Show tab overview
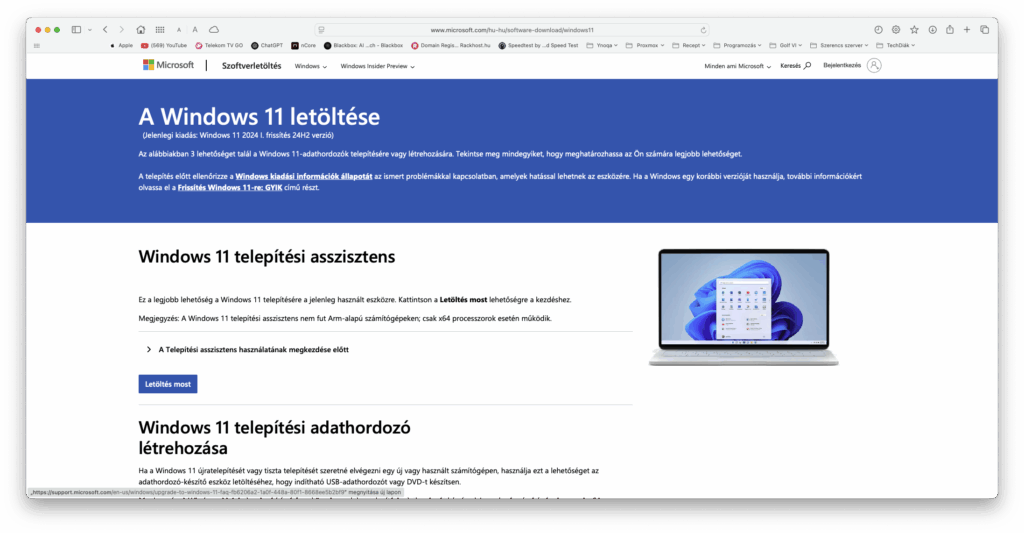 (985, 29)
